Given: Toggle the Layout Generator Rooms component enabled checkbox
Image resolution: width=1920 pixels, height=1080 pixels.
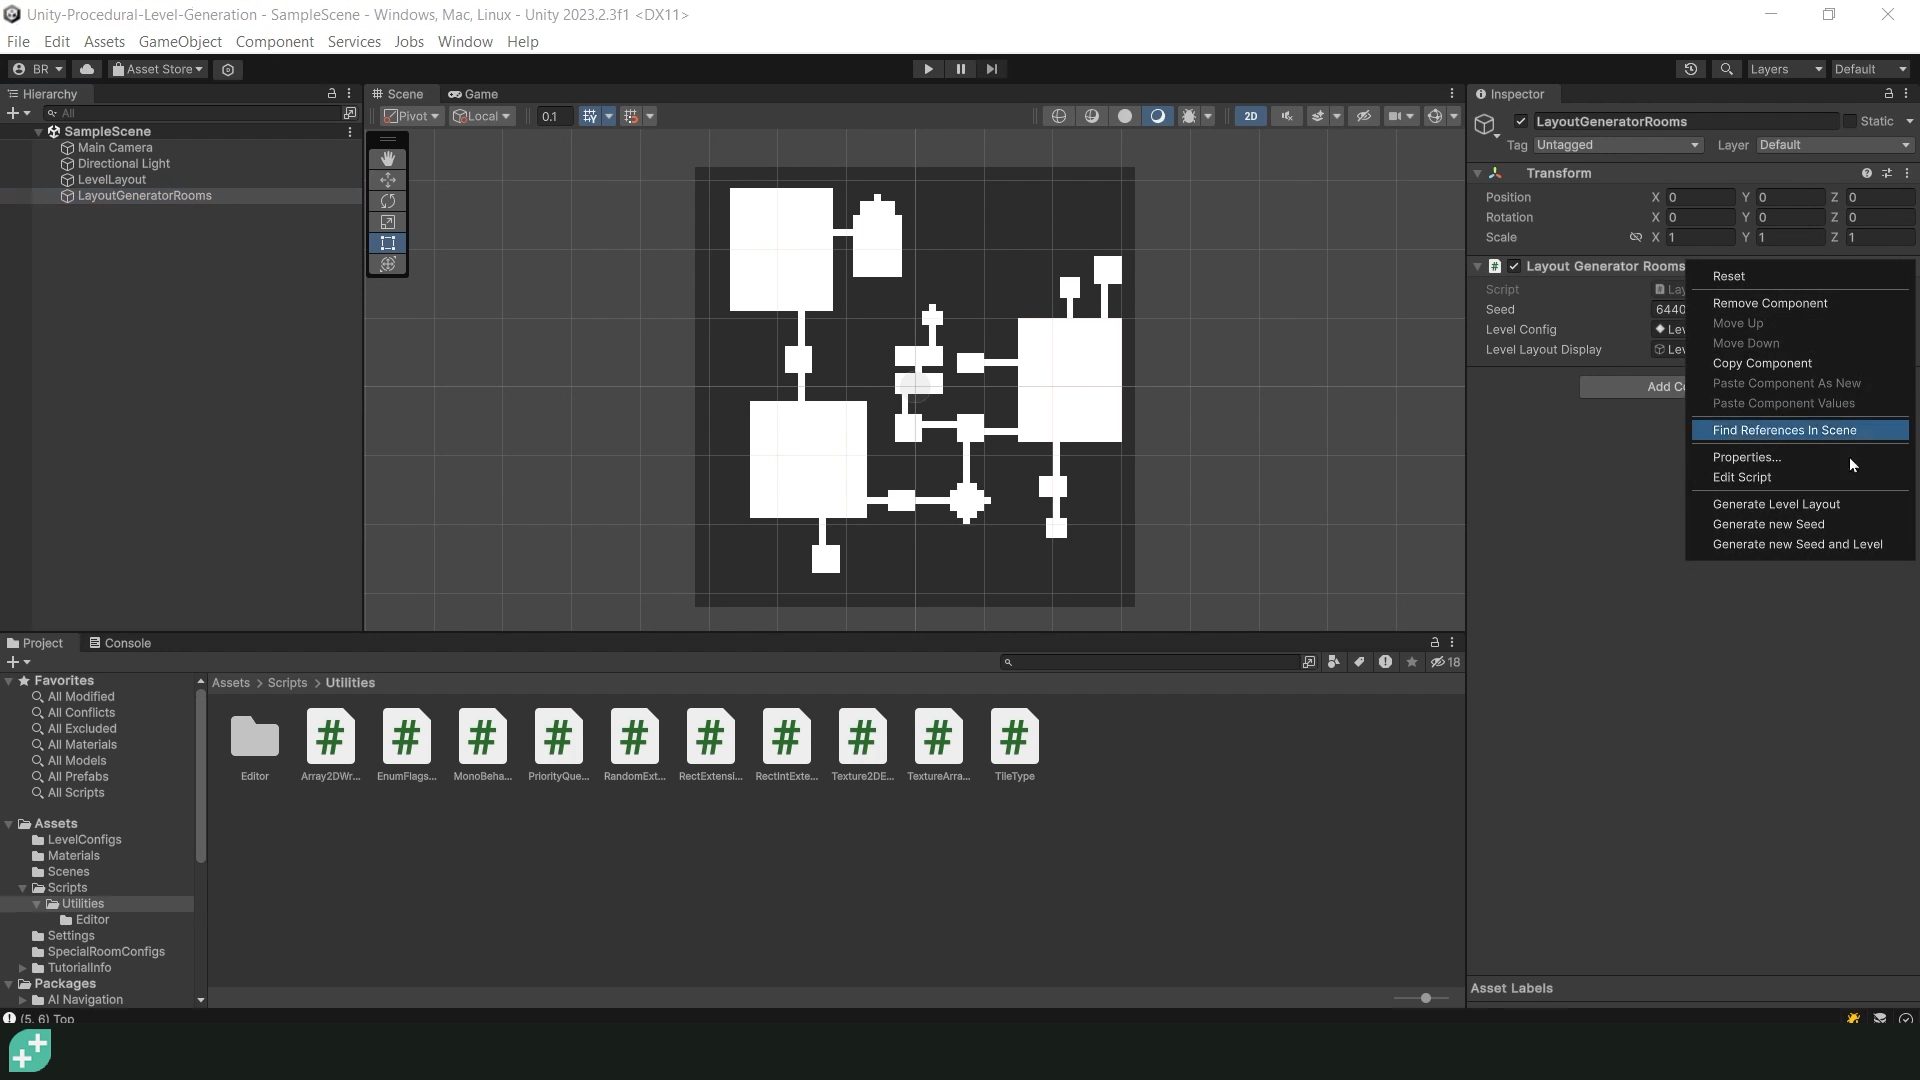Looking at the screenshot, I should [1515, 266].
